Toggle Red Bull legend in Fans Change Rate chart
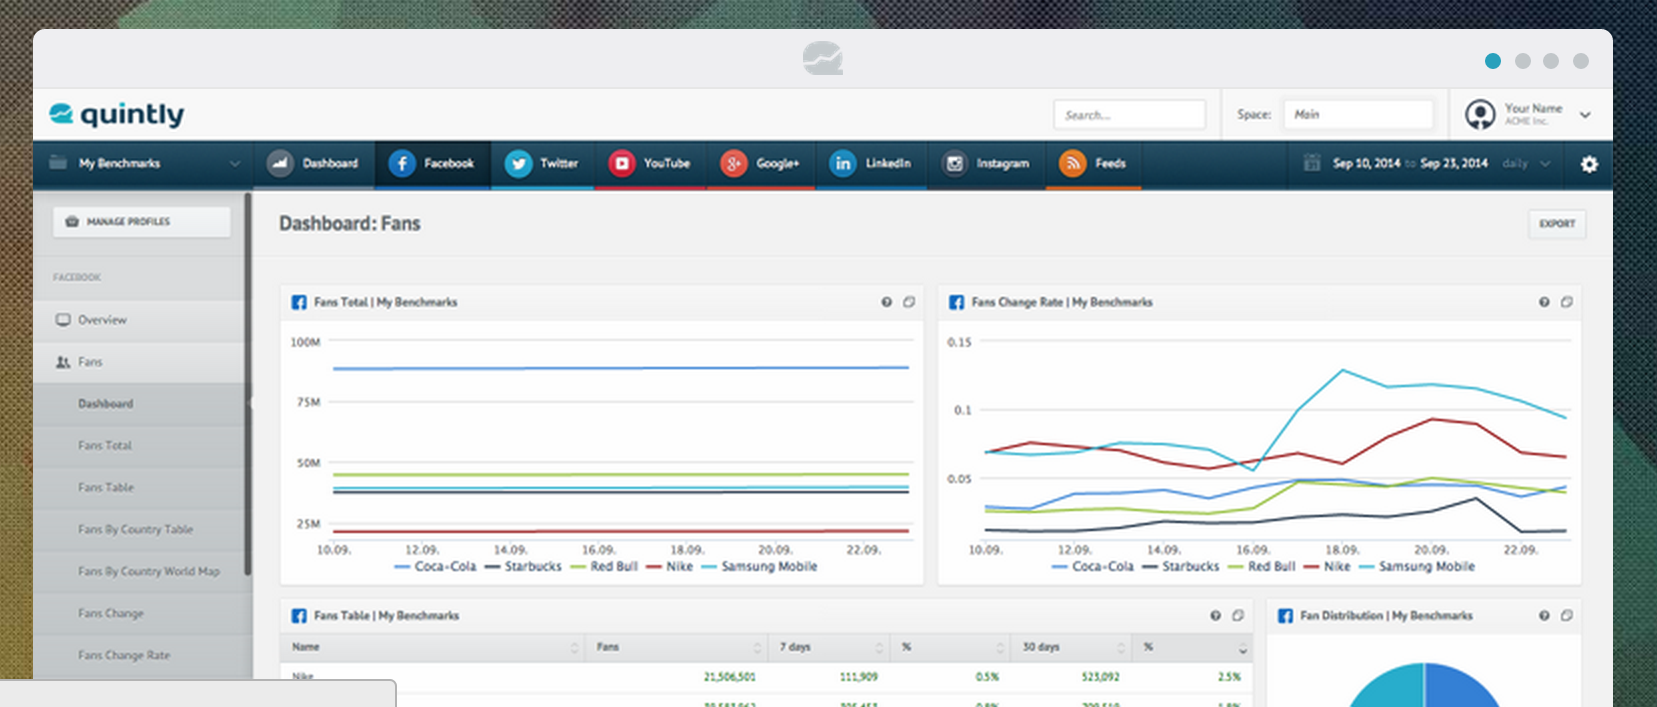 [x=1262, y=567]
